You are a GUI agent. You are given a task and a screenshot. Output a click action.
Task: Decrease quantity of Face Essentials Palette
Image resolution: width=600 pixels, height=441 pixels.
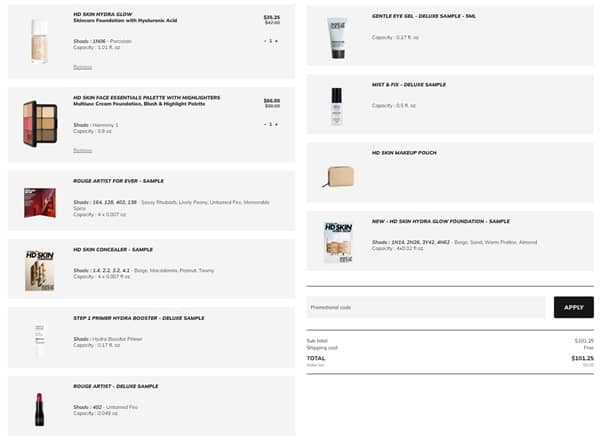265,124
